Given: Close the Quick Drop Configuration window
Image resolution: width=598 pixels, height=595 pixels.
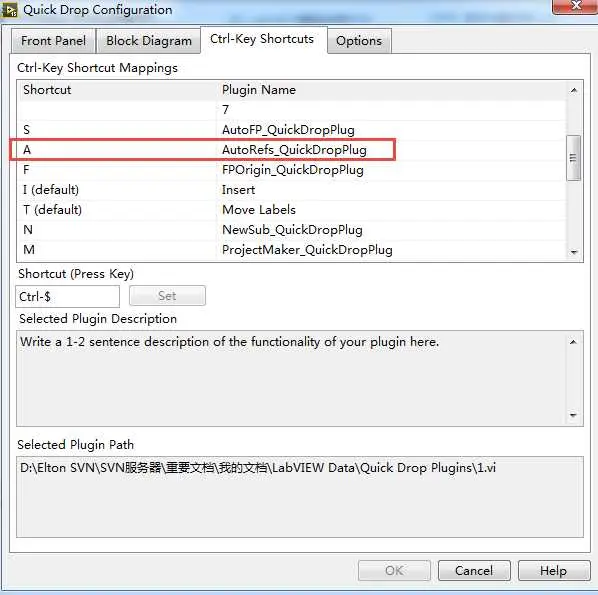Looking at the screenshot, I should point(575,6).
